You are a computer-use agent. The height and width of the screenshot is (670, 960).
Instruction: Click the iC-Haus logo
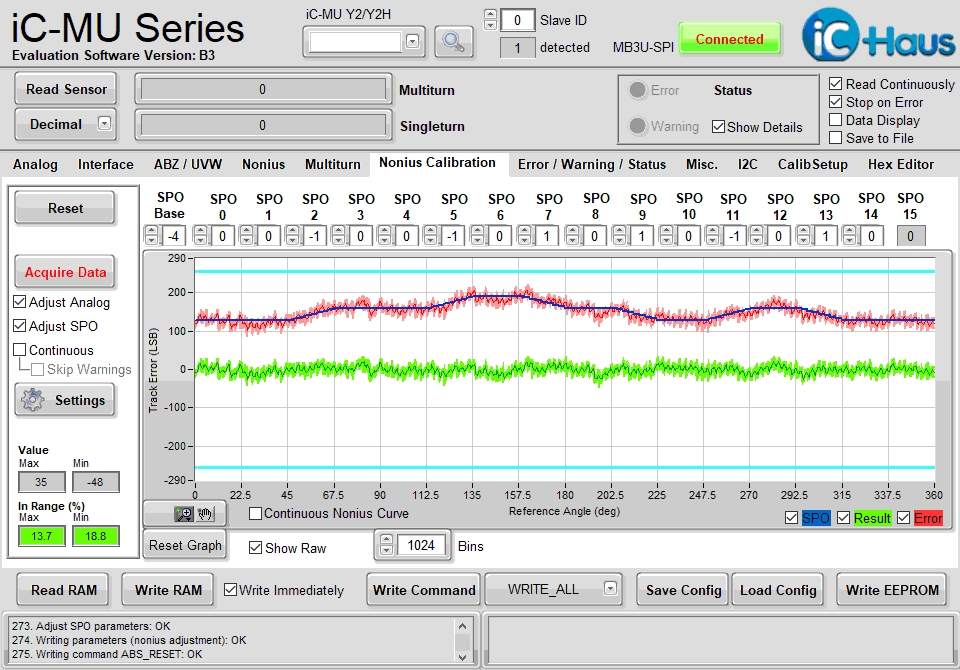point(879,35)
